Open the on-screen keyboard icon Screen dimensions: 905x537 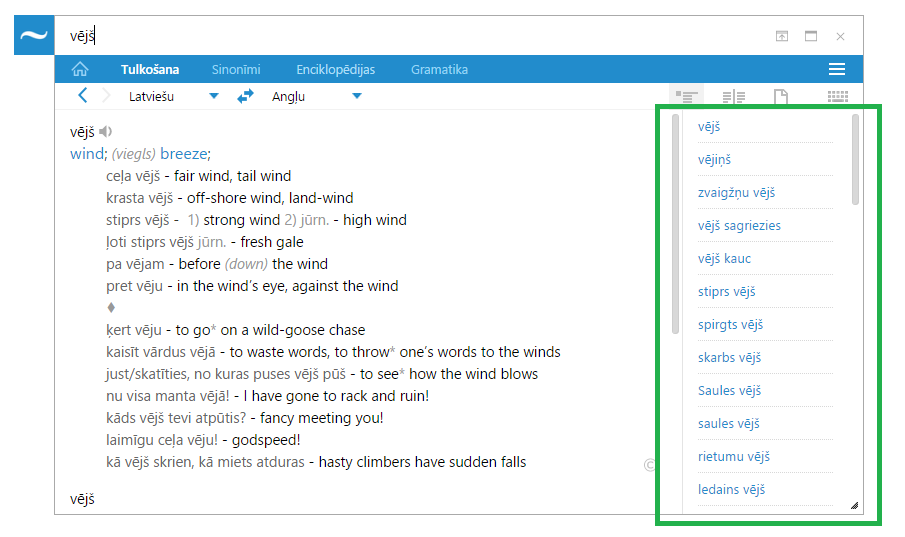(x=838, y=97)
